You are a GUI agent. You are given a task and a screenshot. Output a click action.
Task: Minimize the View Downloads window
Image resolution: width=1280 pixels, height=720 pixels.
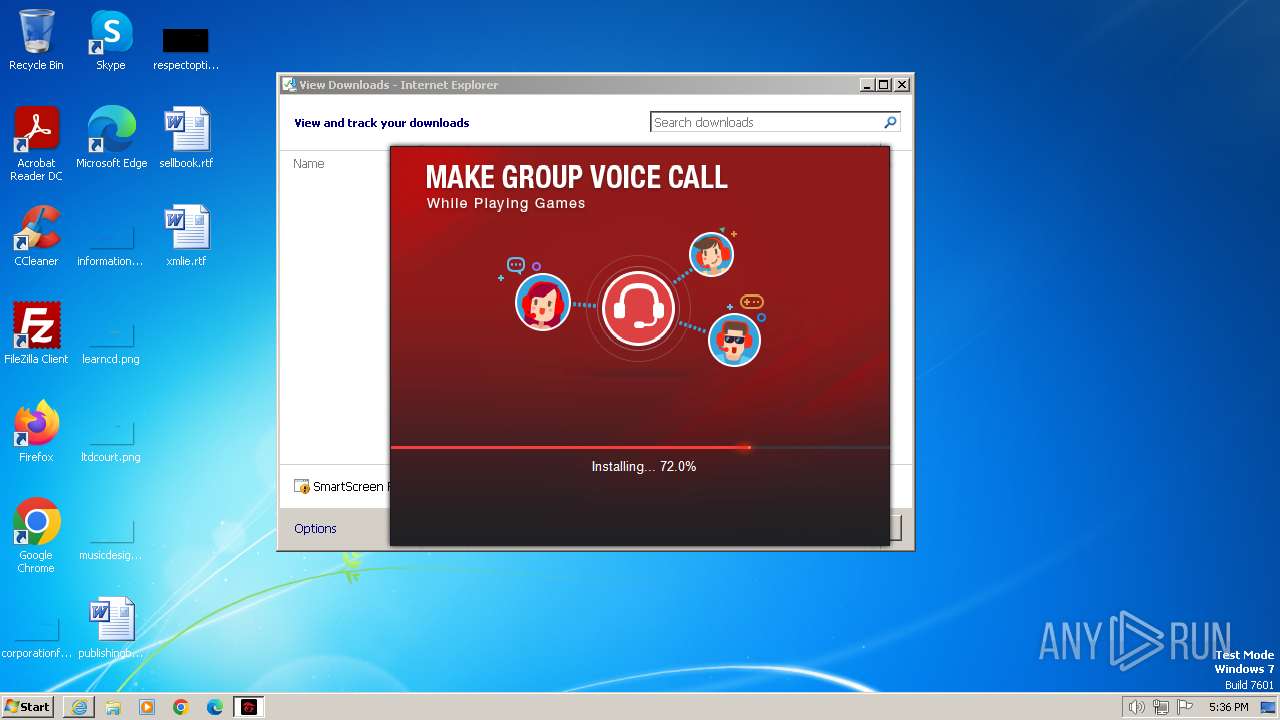[867, 85]
